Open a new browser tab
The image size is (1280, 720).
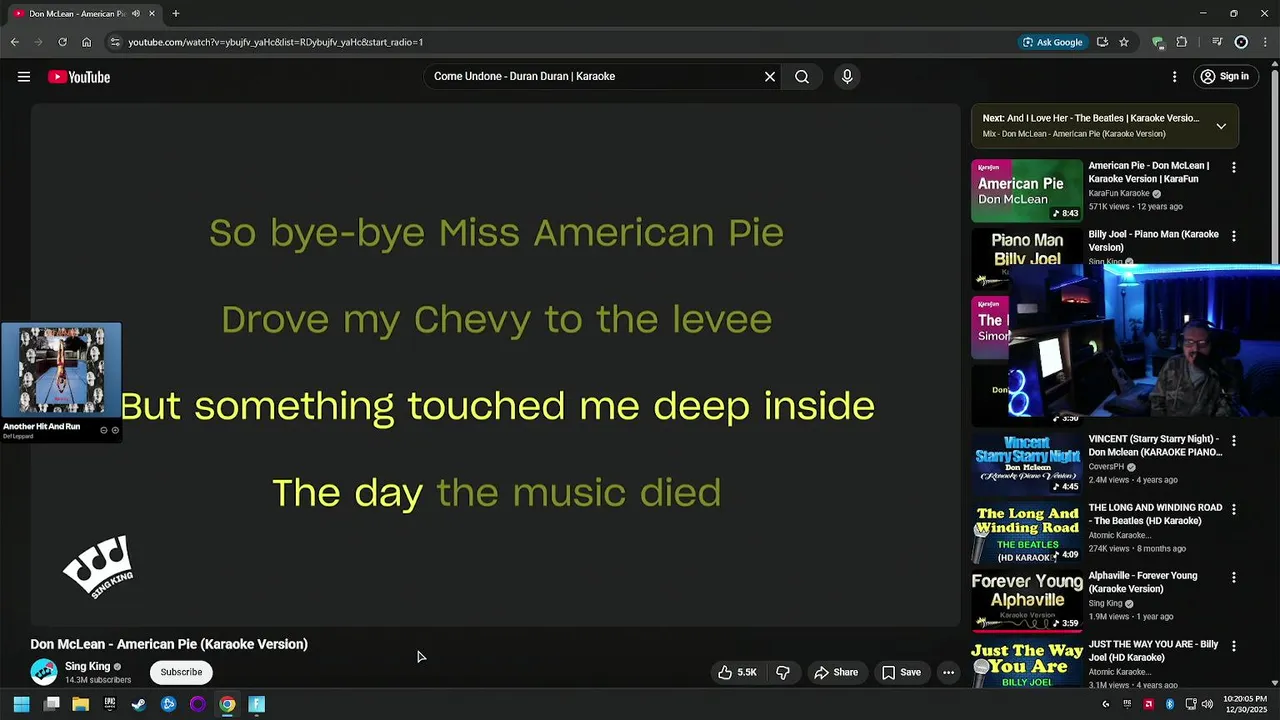(x=176, y=14)
